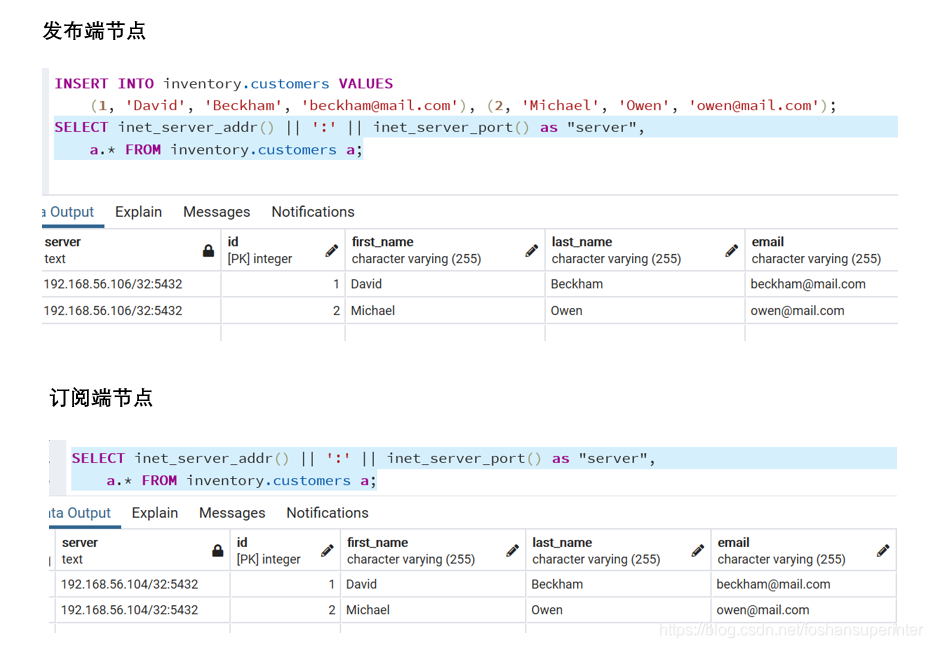Select publisher server column header
The image size is (933, 648).
pos(131,251)
